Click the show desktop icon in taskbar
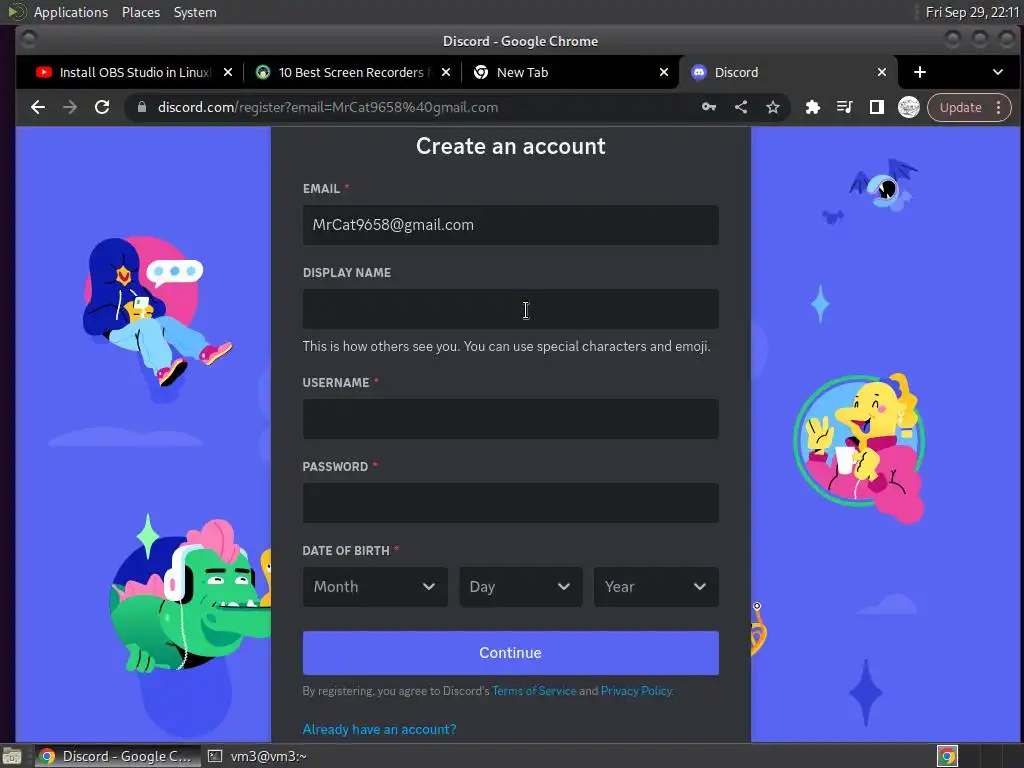The width and height of the screenshot is (1024, 768). [x=12, y=756]
